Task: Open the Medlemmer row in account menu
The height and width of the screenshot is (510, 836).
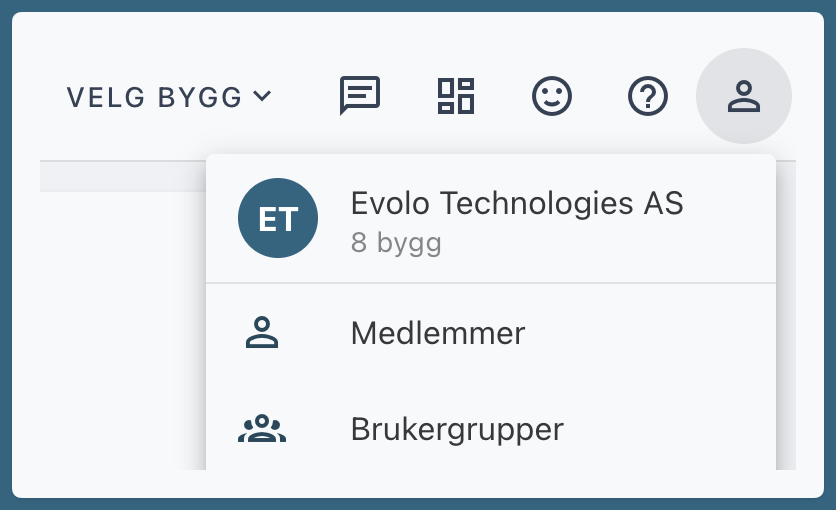Action: click(x=491, y=333)
